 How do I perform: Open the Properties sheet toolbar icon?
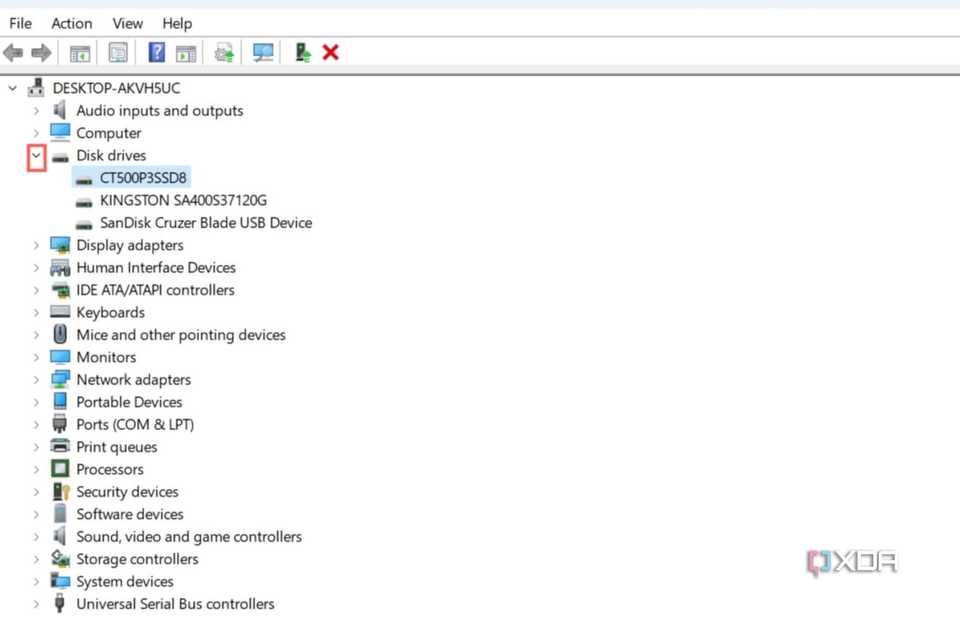coord(118,53)
